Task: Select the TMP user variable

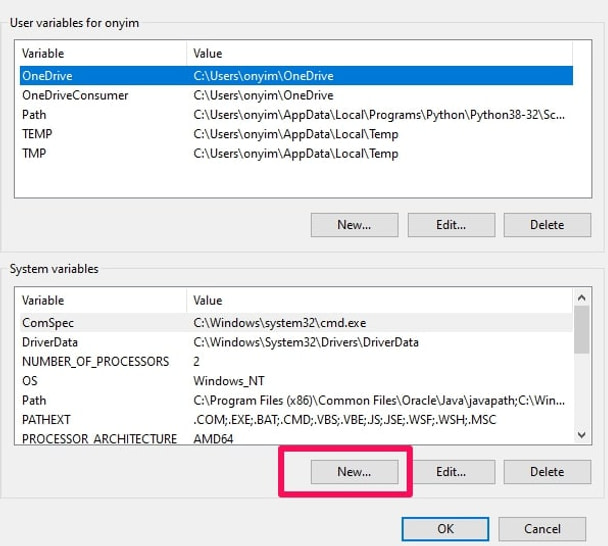Action: tap(296, 153)
